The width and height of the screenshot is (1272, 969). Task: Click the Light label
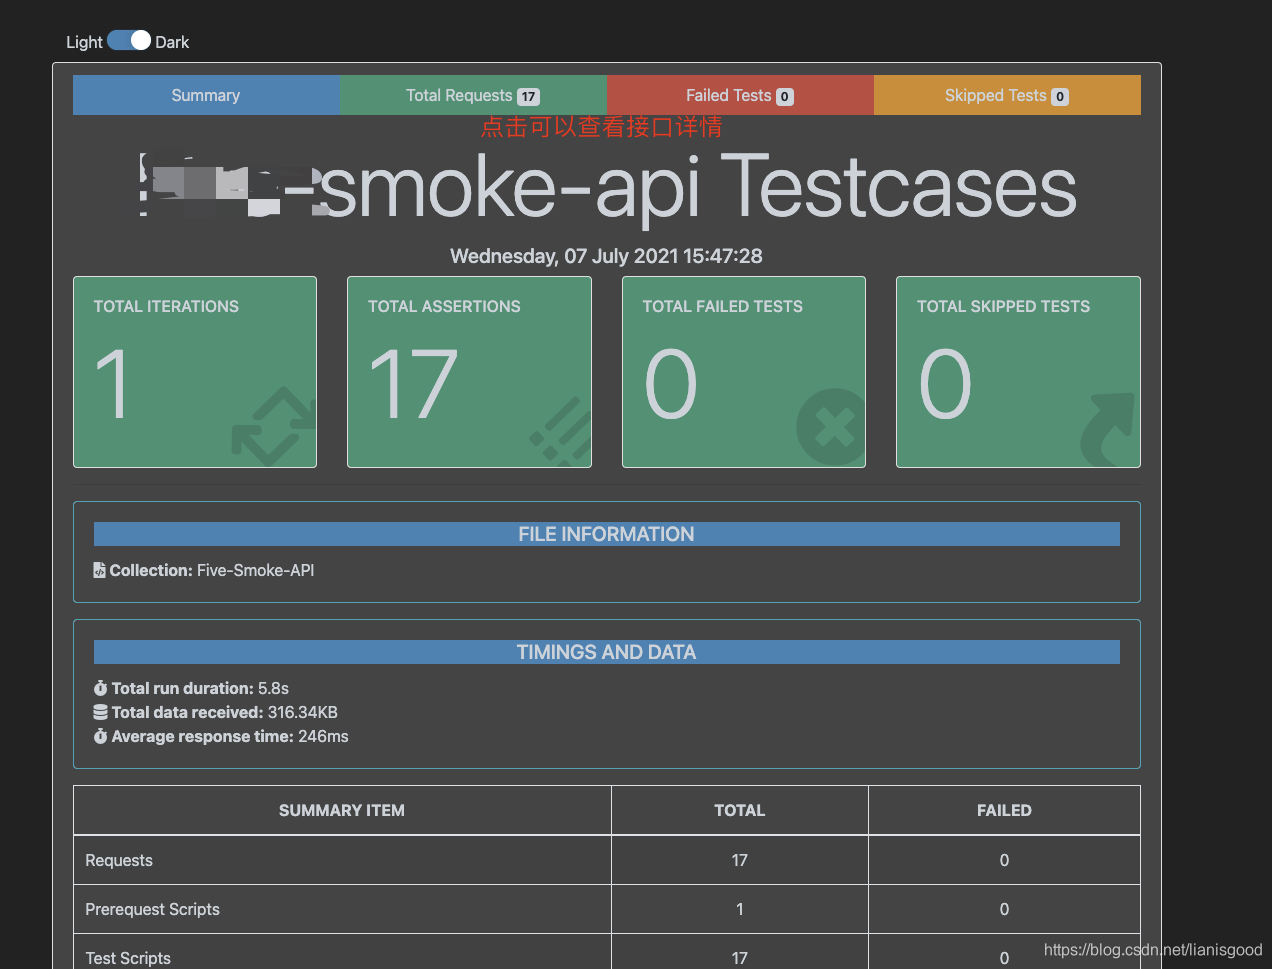(84, 42)
